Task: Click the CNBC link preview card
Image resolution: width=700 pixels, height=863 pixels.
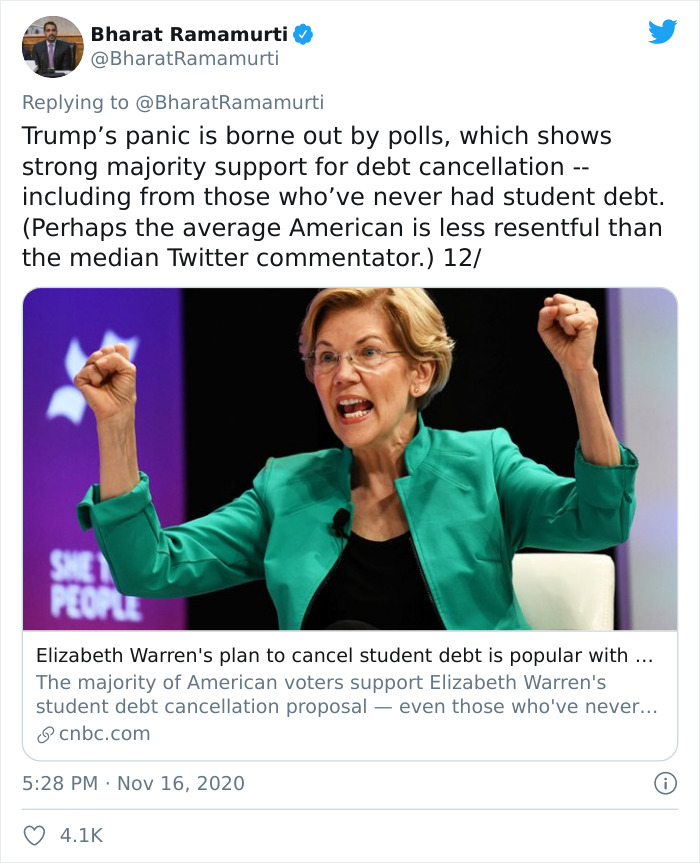Action: click(350, 690)
